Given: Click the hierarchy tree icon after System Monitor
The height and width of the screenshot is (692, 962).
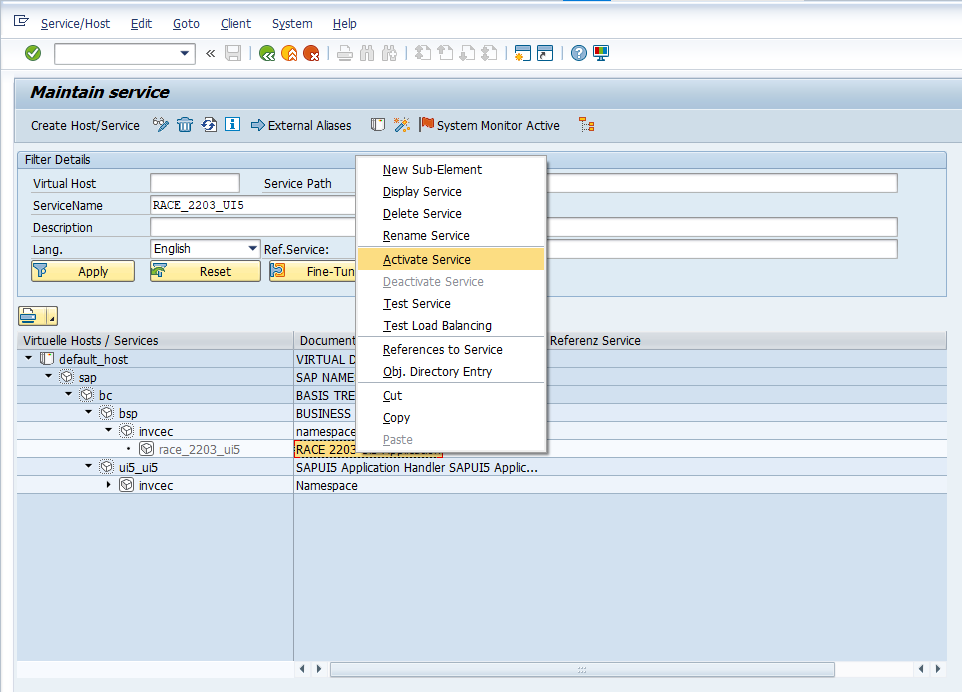Looking at the screenshot, I should click(x=586, y=125).
